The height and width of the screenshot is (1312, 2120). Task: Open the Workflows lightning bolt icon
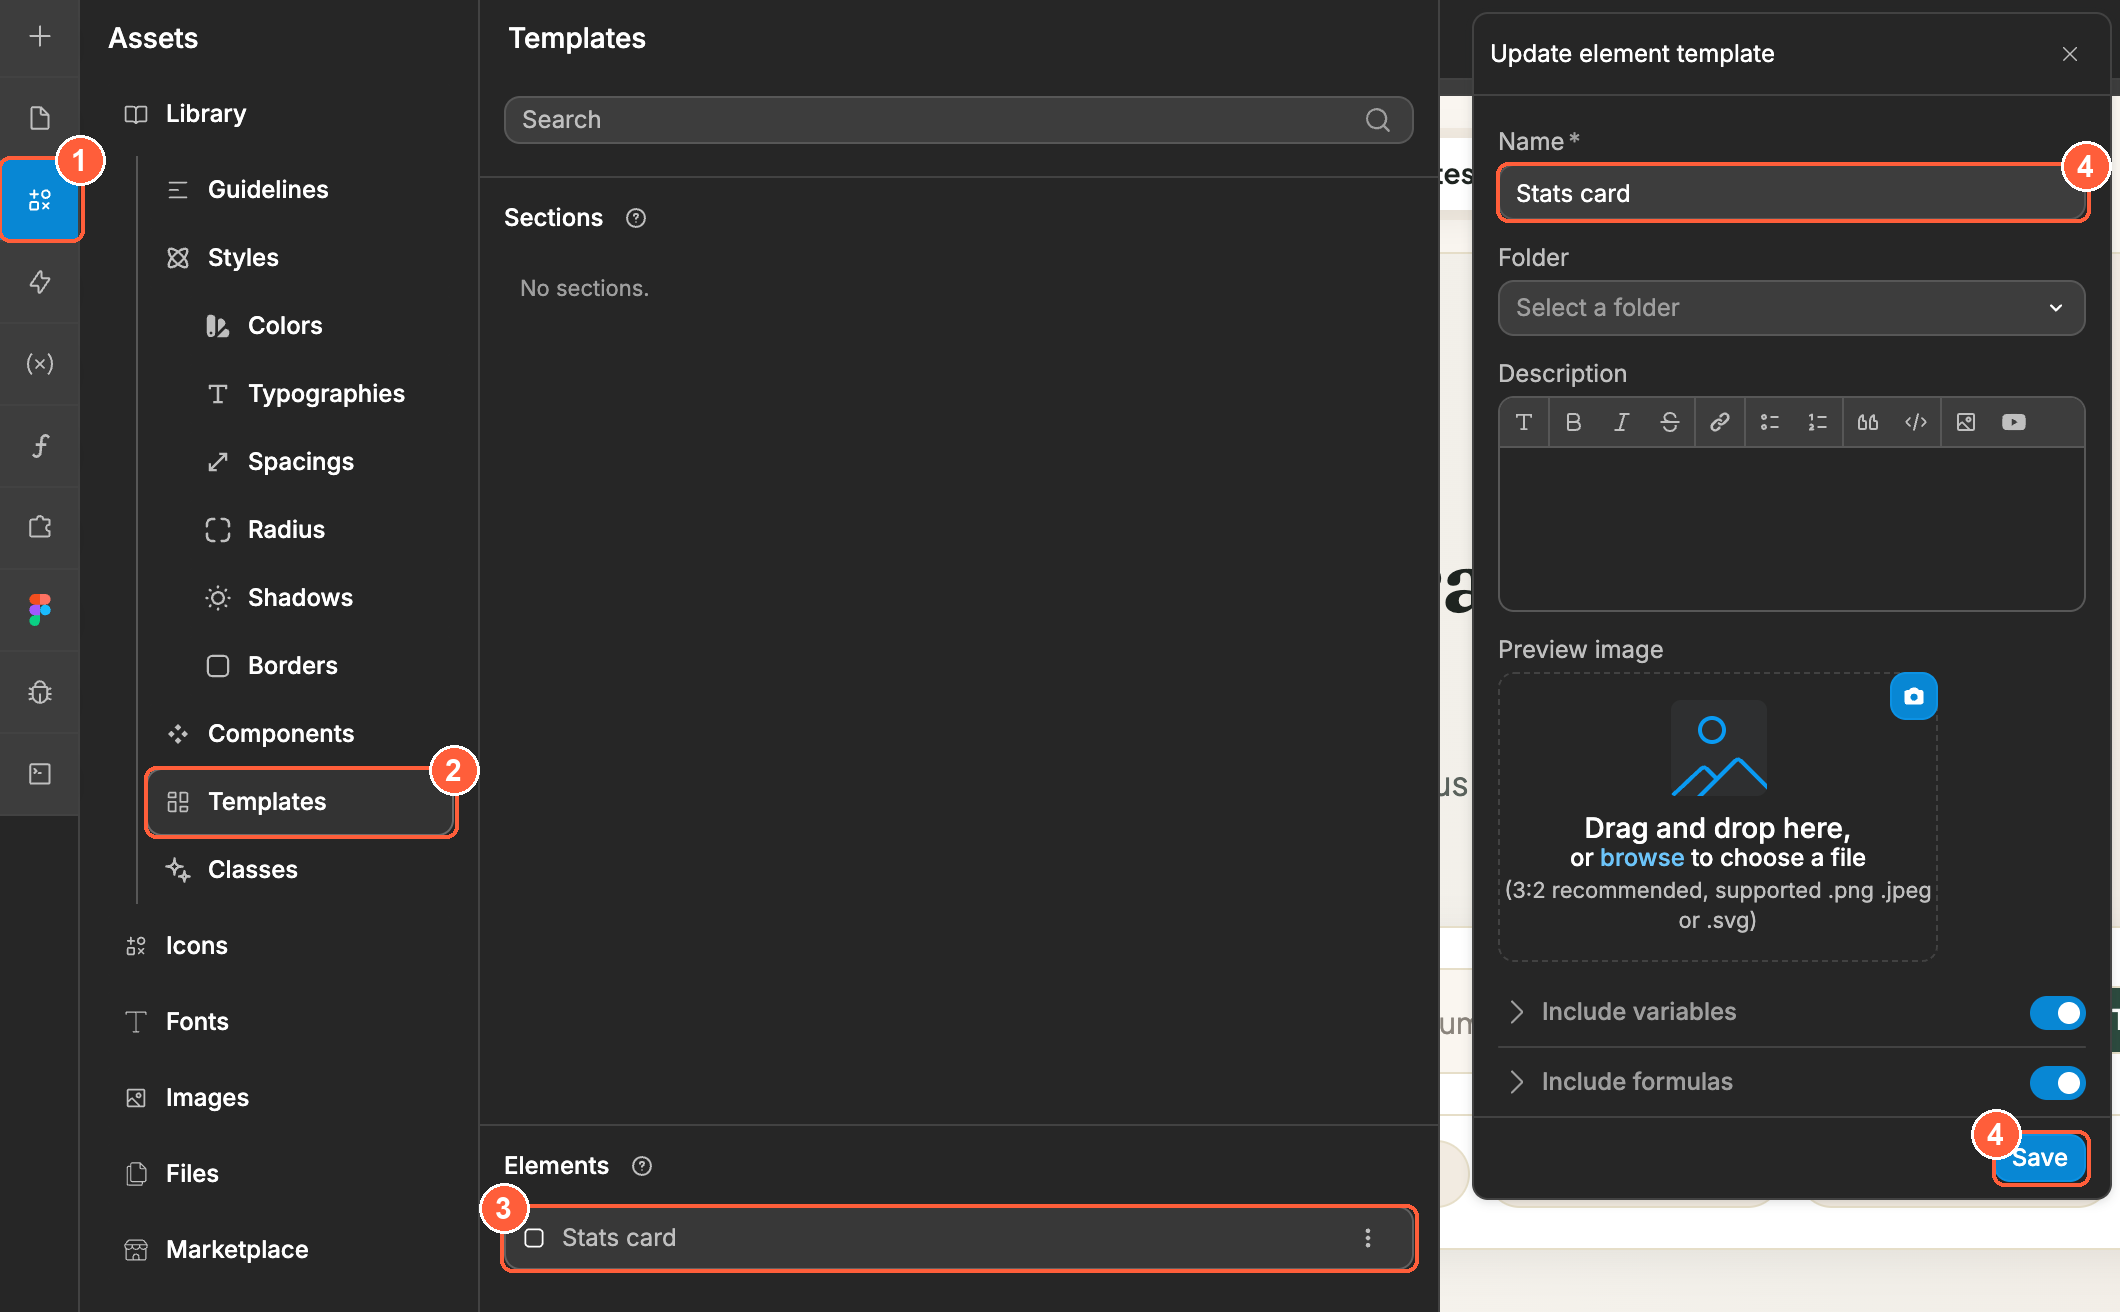pos(40,282)
